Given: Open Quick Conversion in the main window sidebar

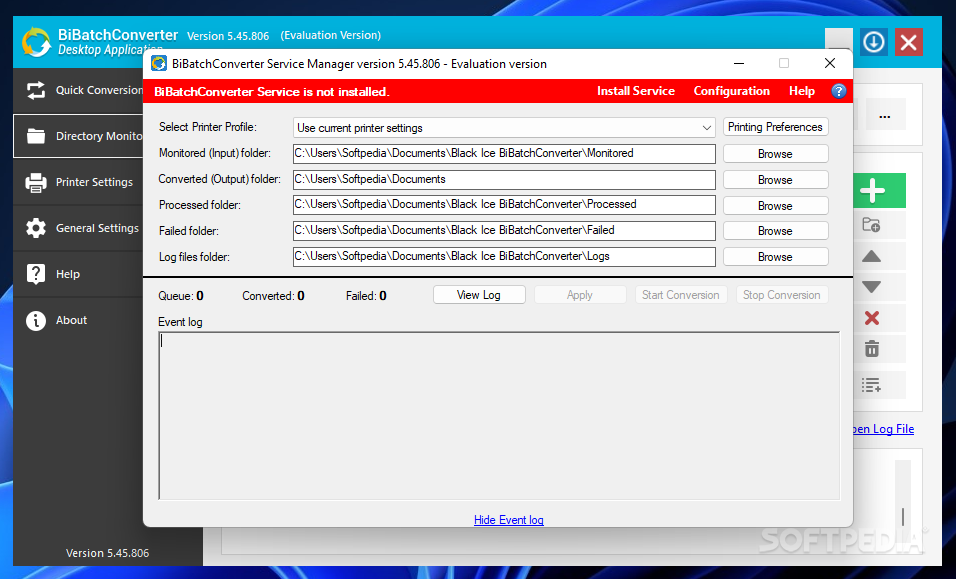Looking at the screenshot, I should click(78, 90).
